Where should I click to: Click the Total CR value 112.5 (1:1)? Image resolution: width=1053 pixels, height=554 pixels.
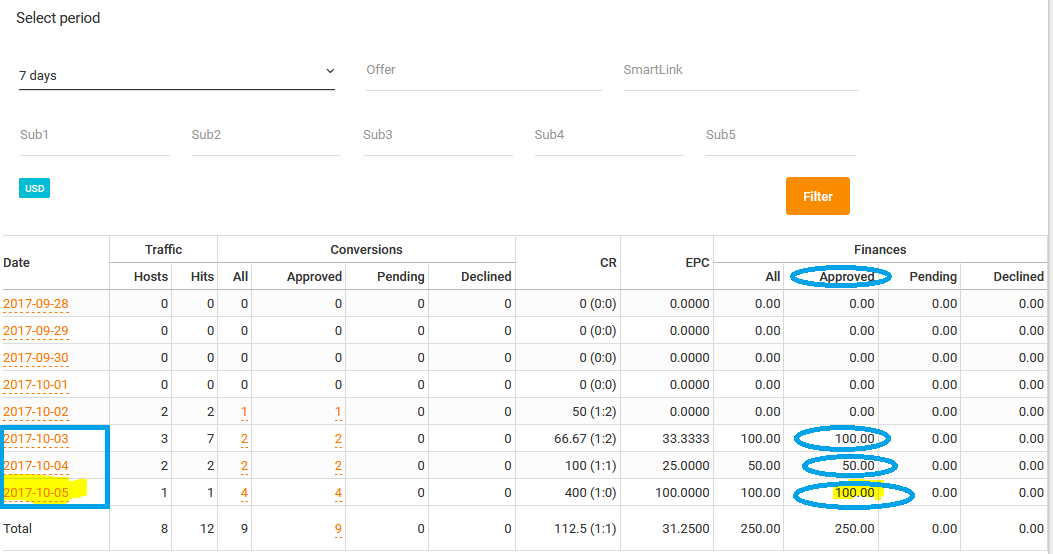tap(585, 528)
